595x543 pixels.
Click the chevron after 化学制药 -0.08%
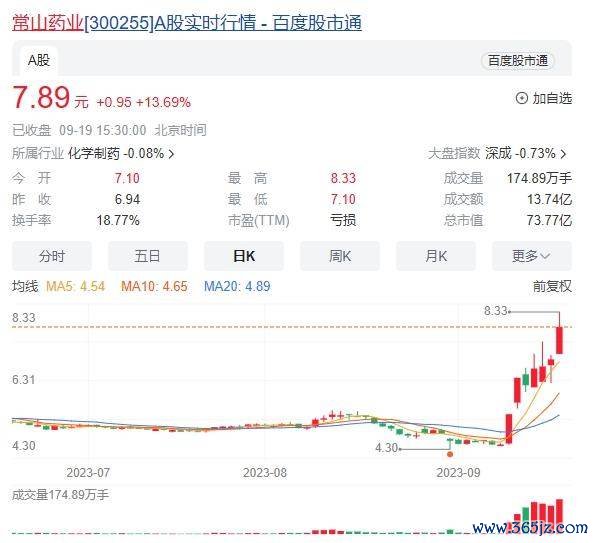pos(171,154)
